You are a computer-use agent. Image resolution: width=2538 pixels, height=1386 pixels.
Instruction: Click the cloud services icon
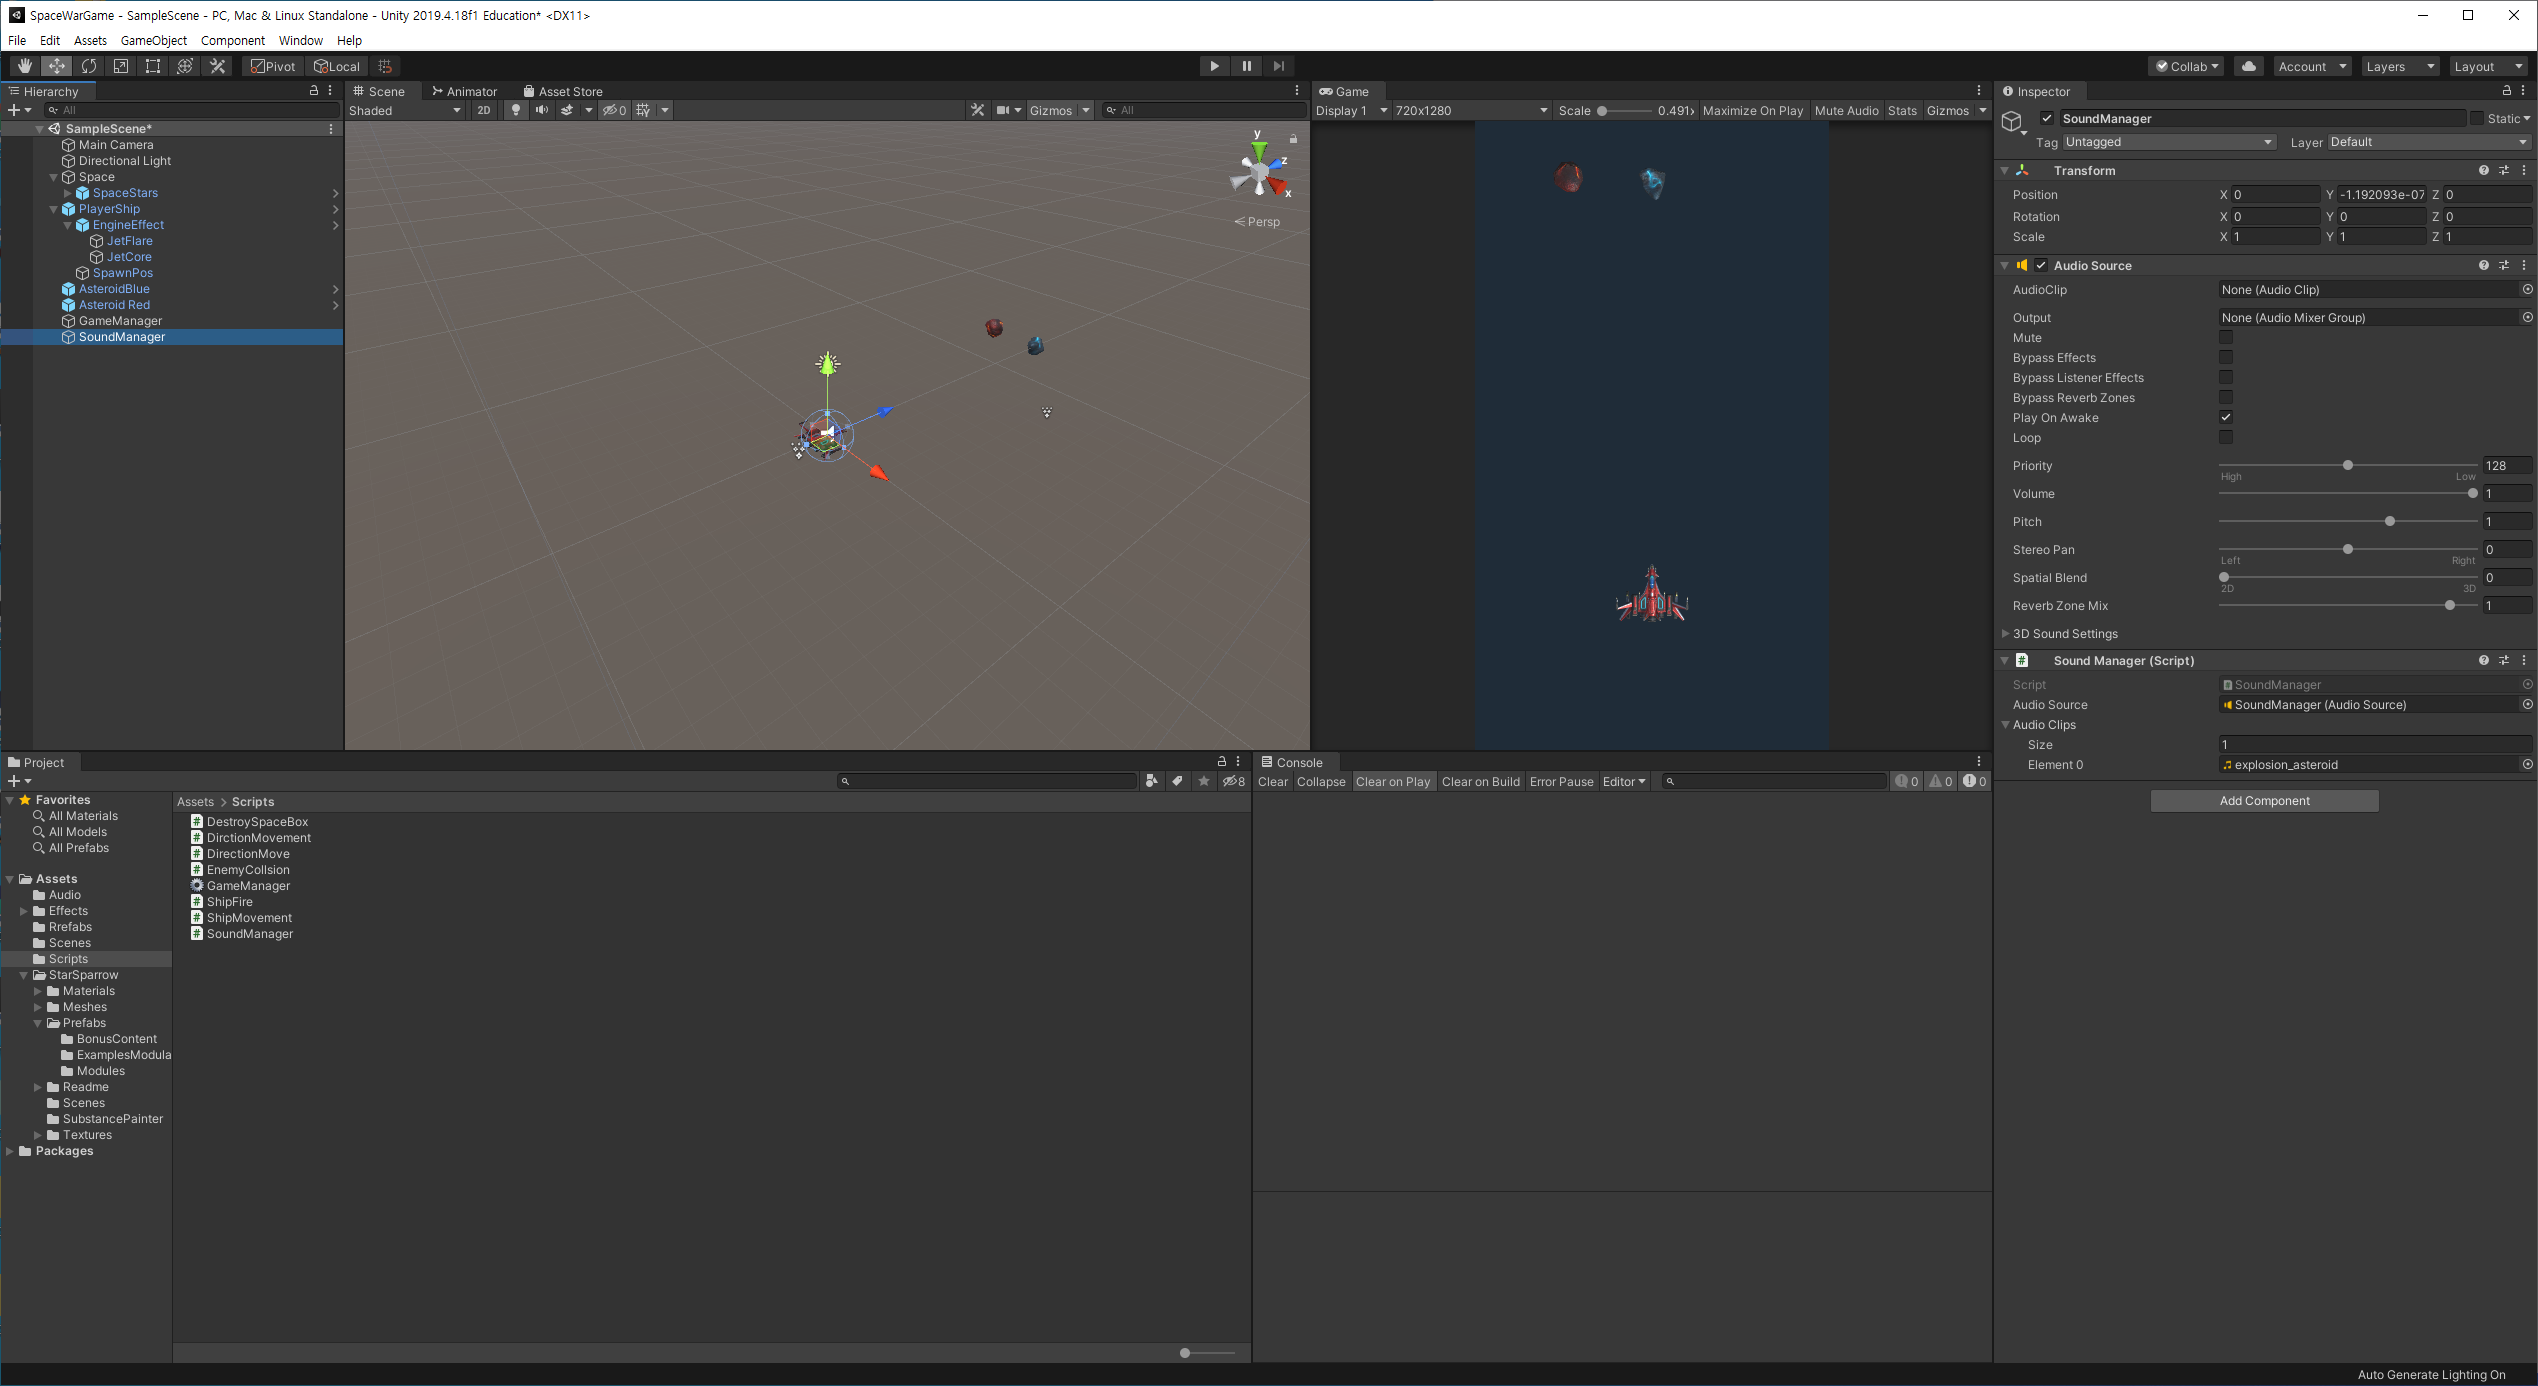click(x=2249, y=66)
